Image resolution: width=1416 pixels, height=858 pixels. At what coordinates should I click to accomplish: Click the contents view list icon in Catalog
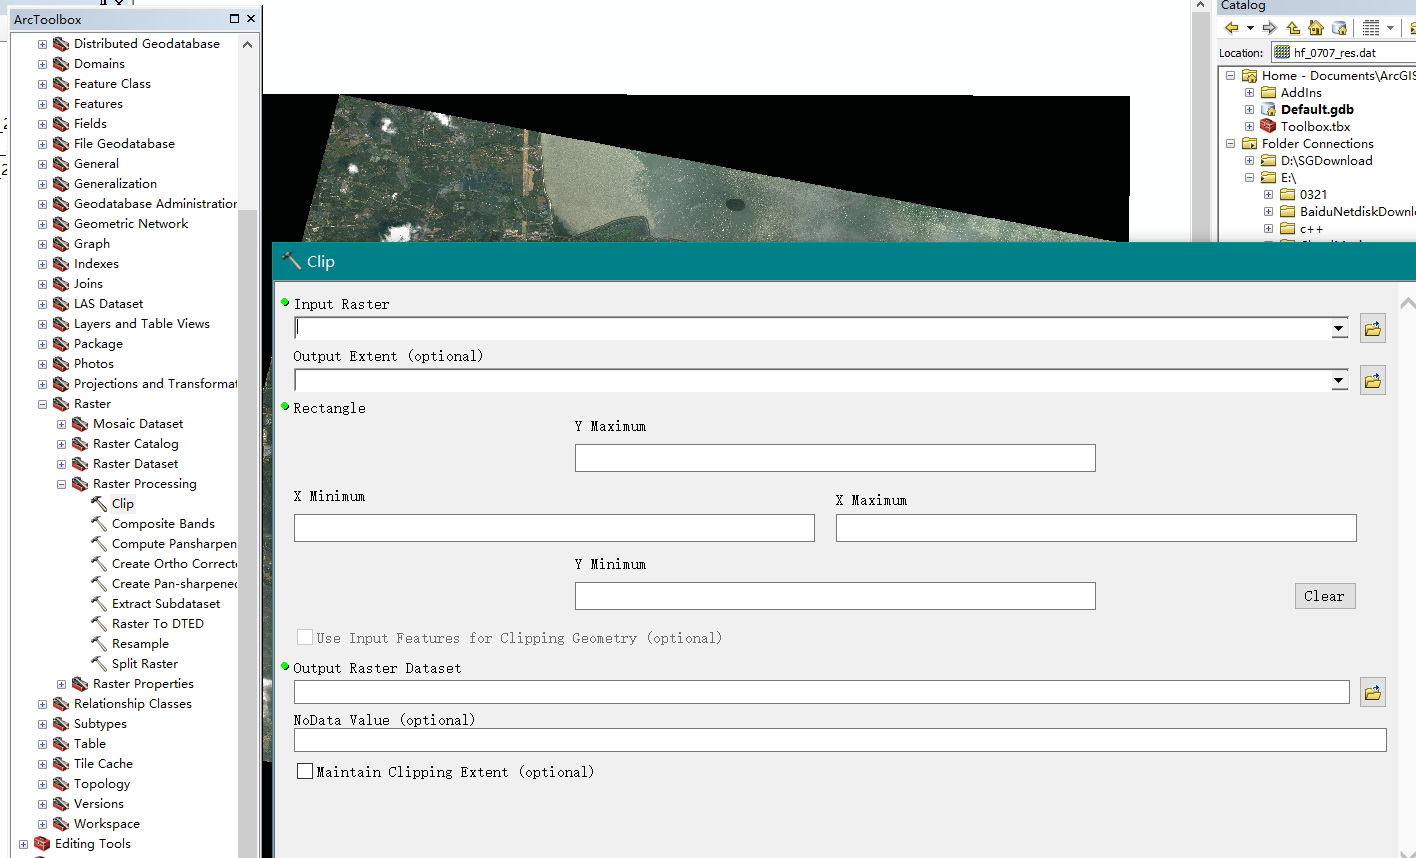(1371, 27)
